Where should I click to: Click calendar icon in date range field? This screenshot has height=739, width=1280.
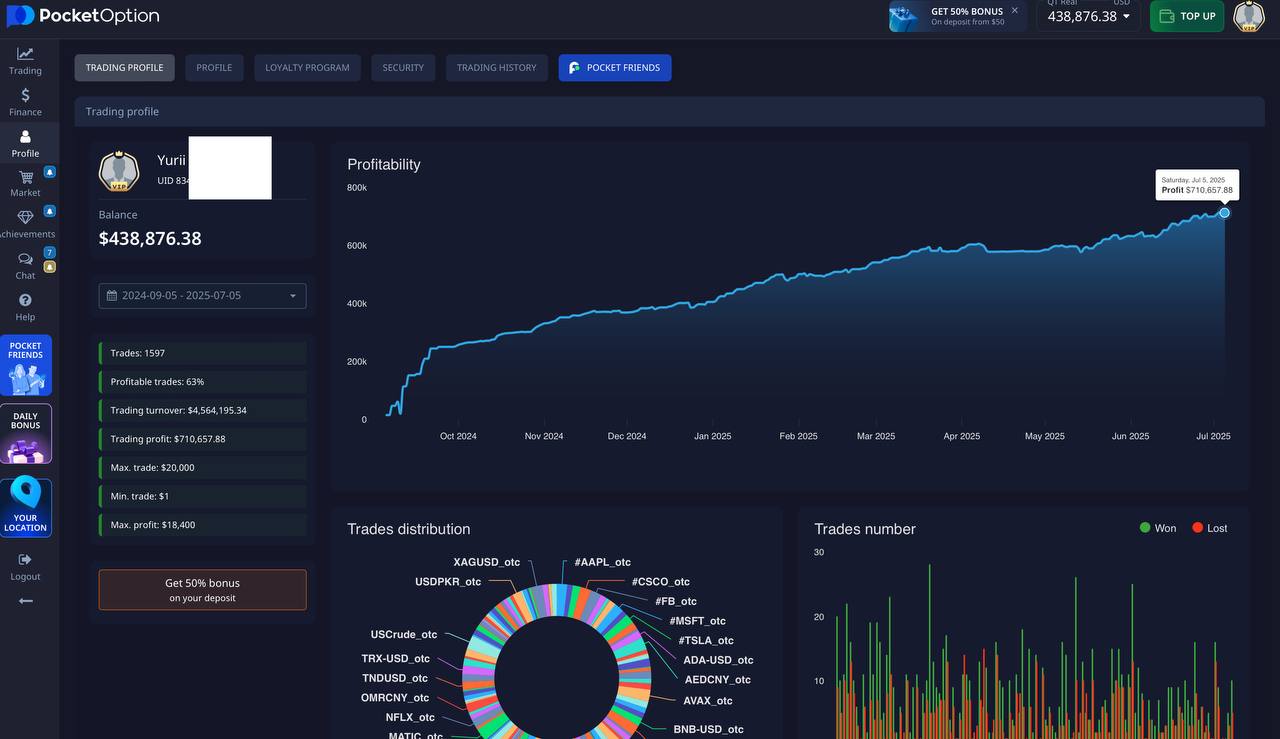click(x=112, y=296)
